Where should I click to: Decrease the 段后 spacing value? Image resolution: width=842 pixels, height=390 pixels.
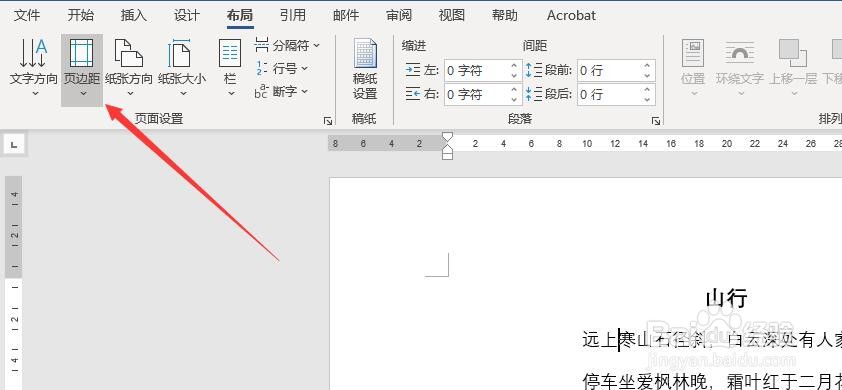click(648, 99)
